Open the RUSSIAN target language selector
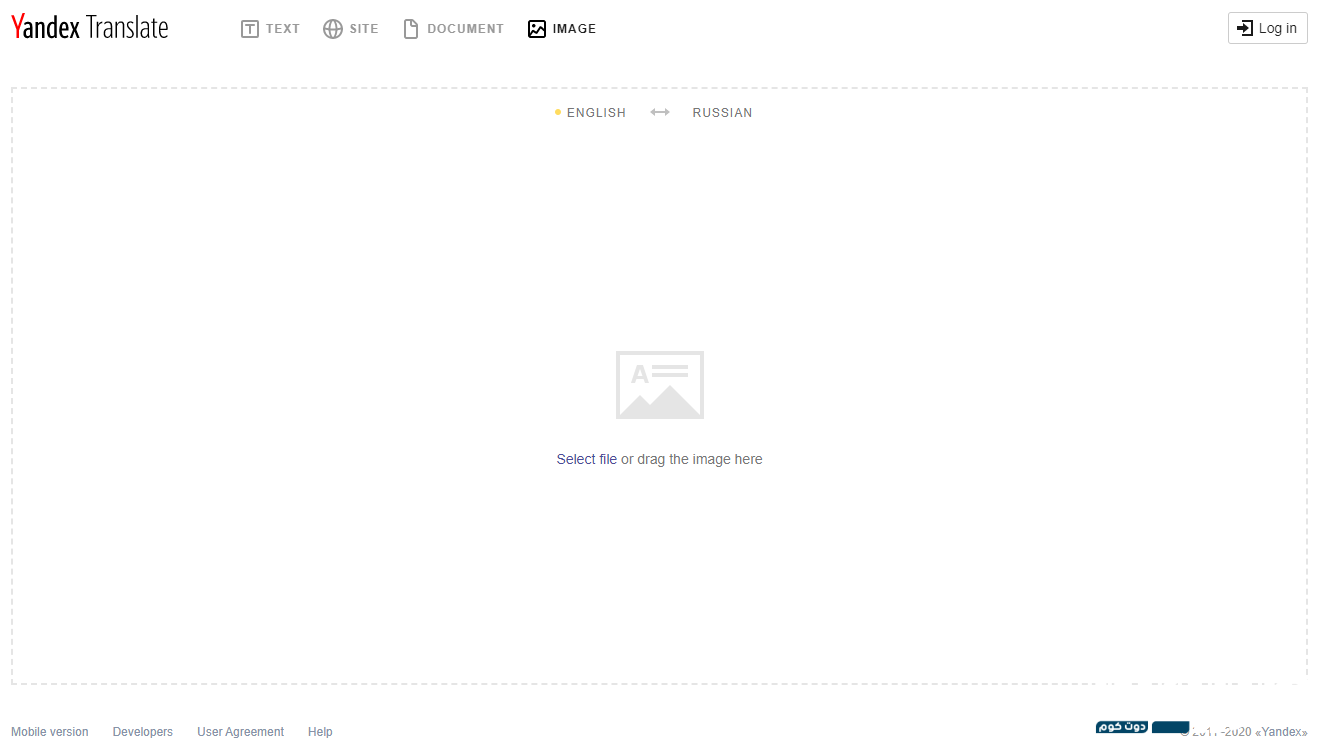Screen dimensions: 1322x747 point(722,113)
